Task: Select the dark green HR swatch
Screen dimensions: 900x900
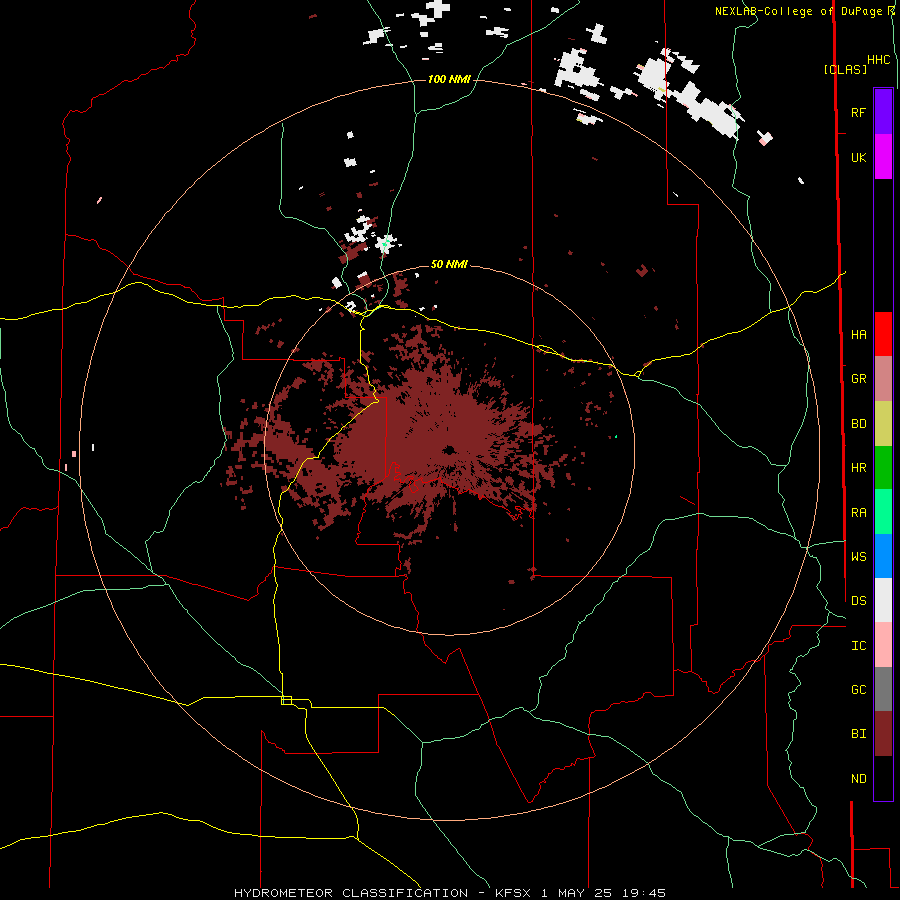Action: pyautogui.click(x=883, y=467)
